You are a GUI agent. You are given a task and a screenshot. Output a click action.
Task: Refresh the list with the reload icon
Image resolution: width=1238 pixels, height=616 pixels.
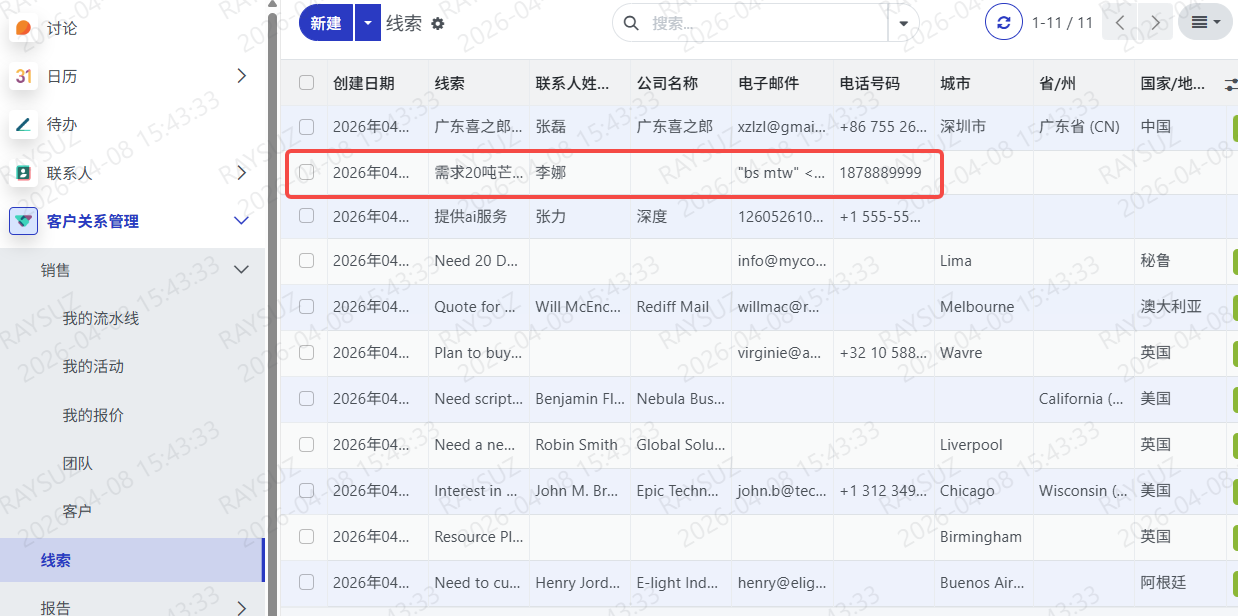[x=1004, y=22]
